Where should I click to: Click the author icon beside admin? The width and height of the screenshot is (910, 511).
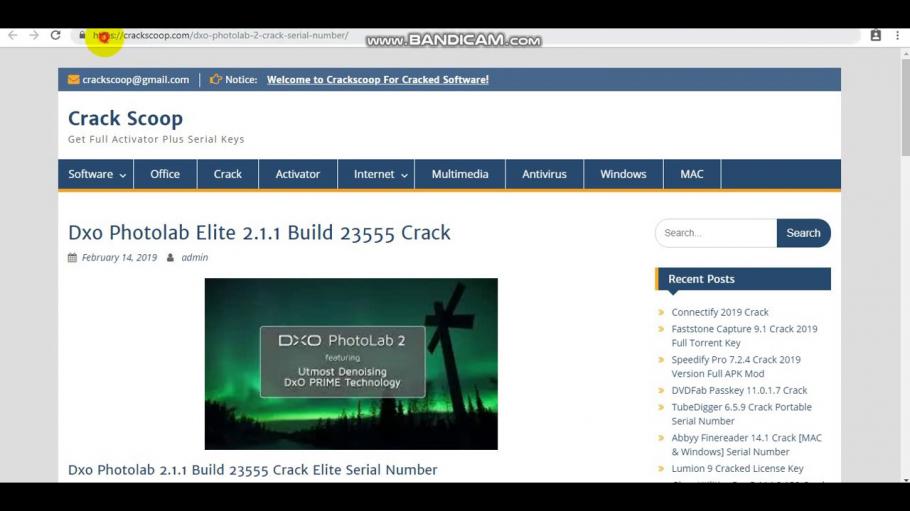point(170,257)
